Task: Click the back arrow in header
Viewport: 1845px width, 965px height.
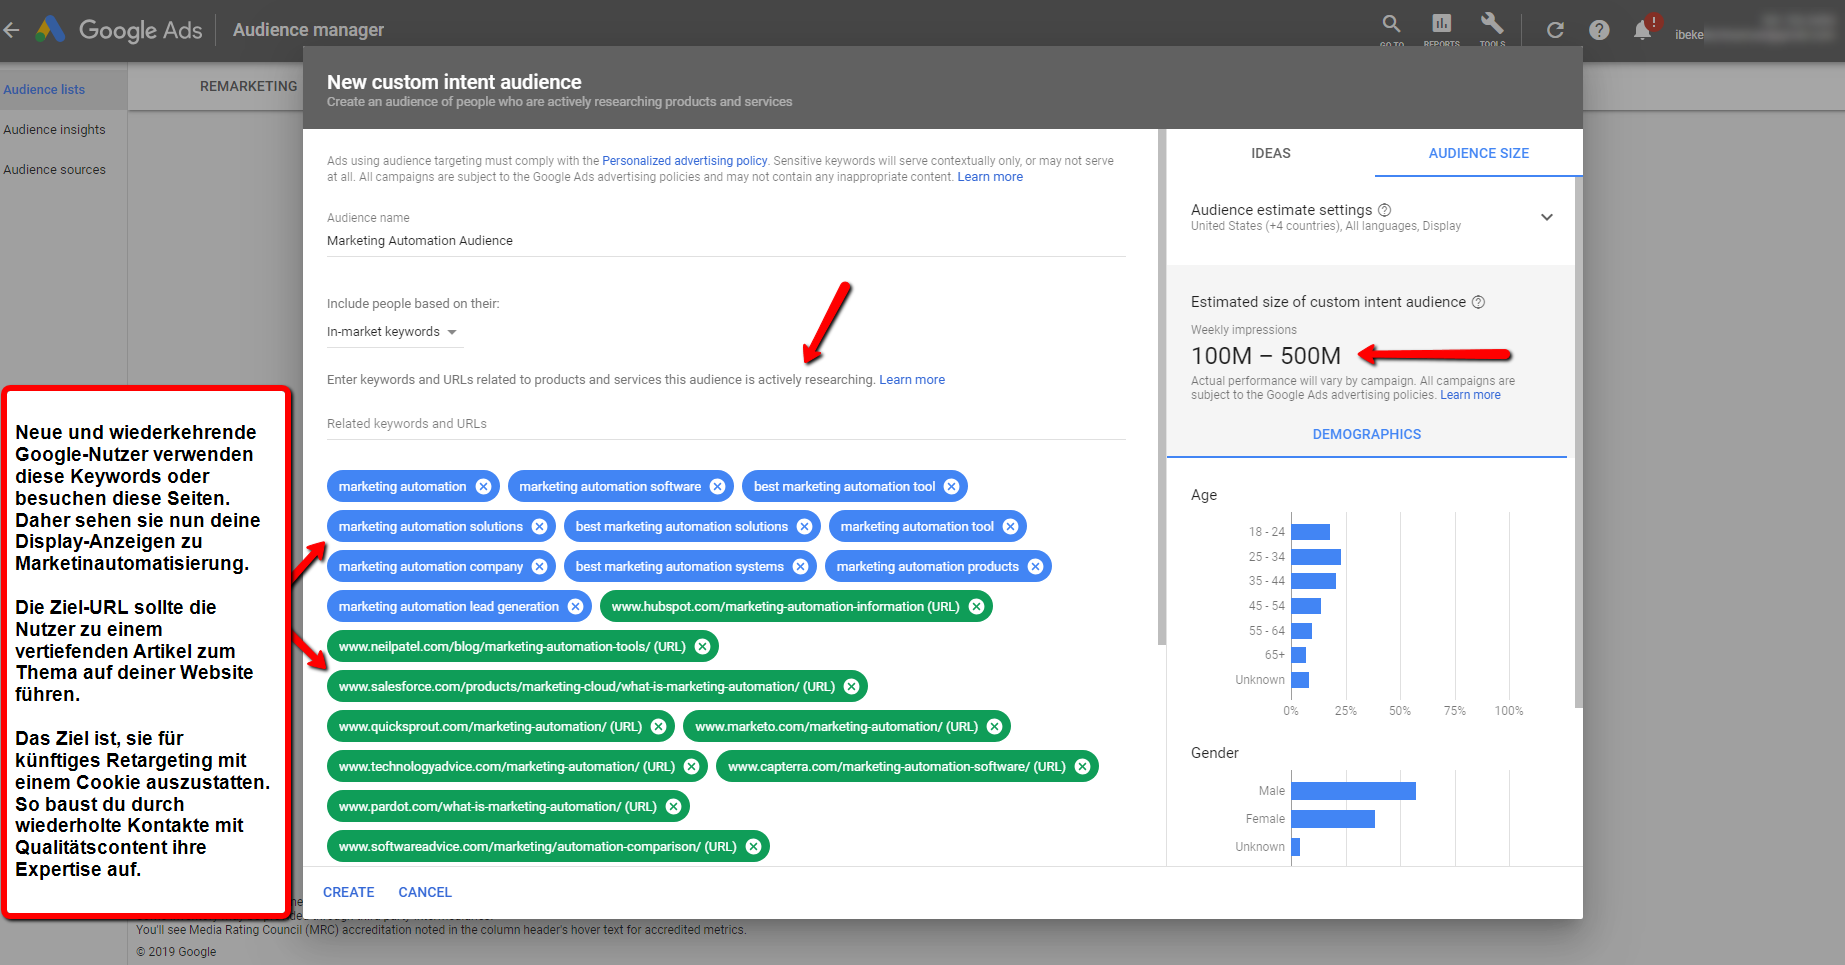Action: point(12,30)
